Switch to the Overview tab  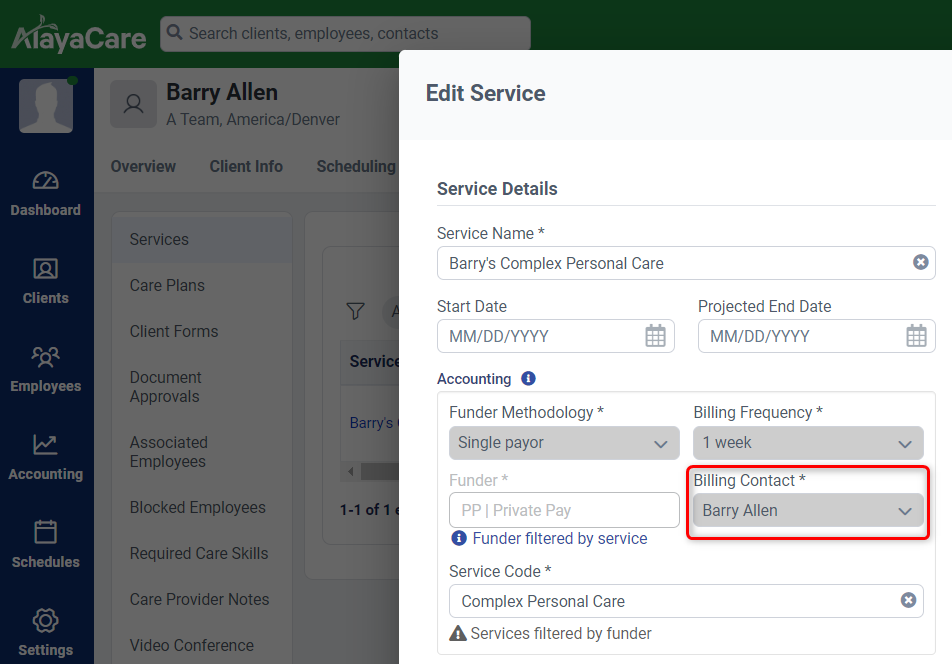pos(143,167)
